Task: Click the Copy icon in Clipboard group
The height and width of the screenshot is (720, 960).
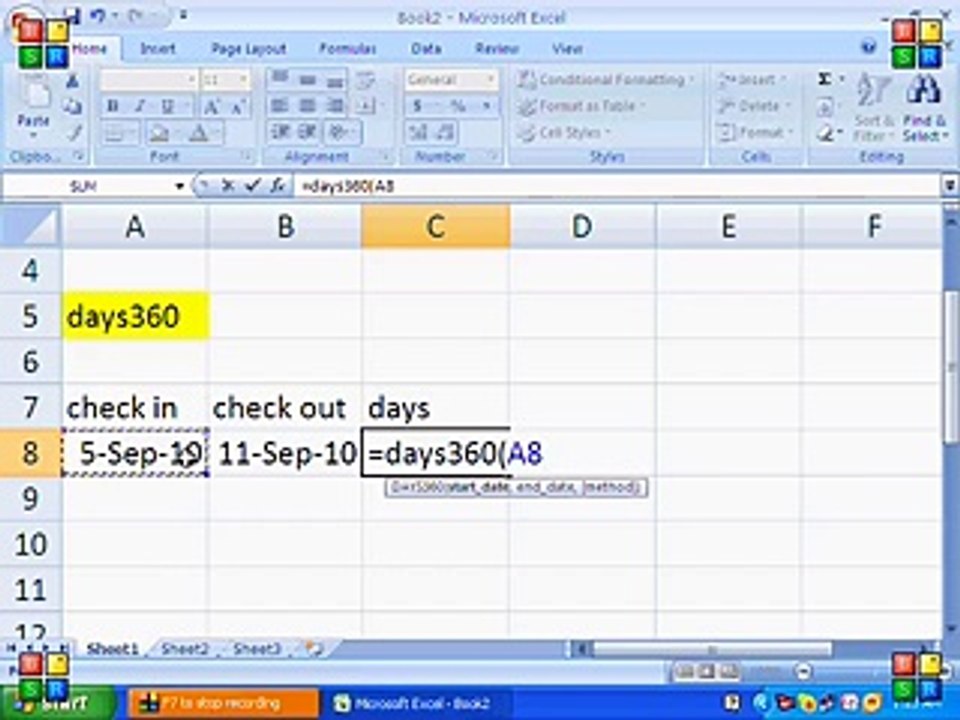Action: click(x=72, y=107)
